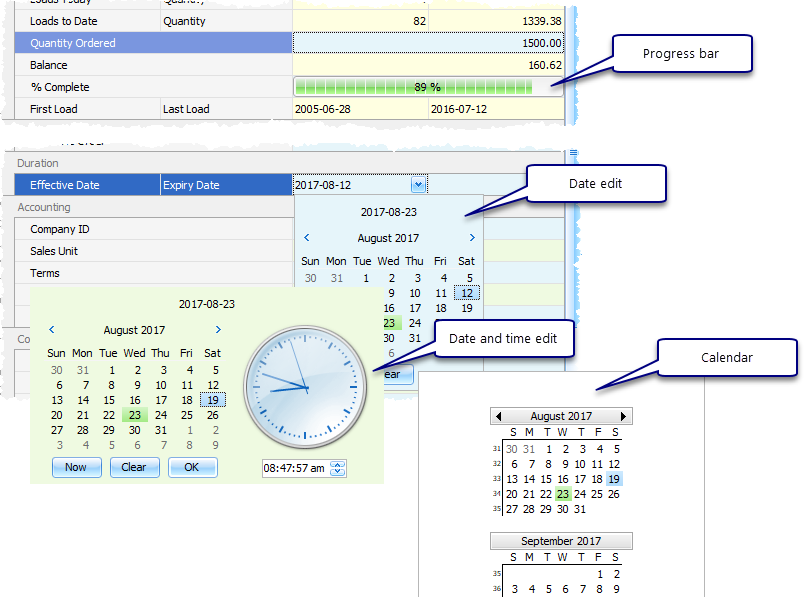Click the September 2017 month header
The image size is (804, 597).
561,541
